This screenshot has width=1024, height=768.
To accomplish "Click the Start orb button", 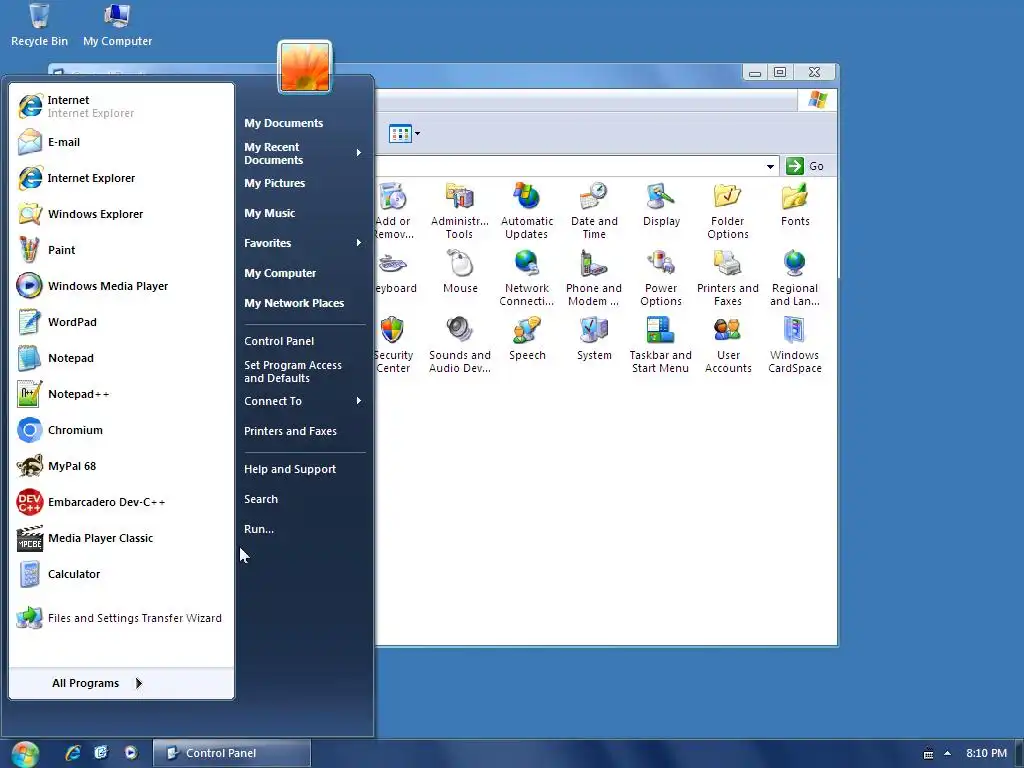I will [x=25, y=754].
